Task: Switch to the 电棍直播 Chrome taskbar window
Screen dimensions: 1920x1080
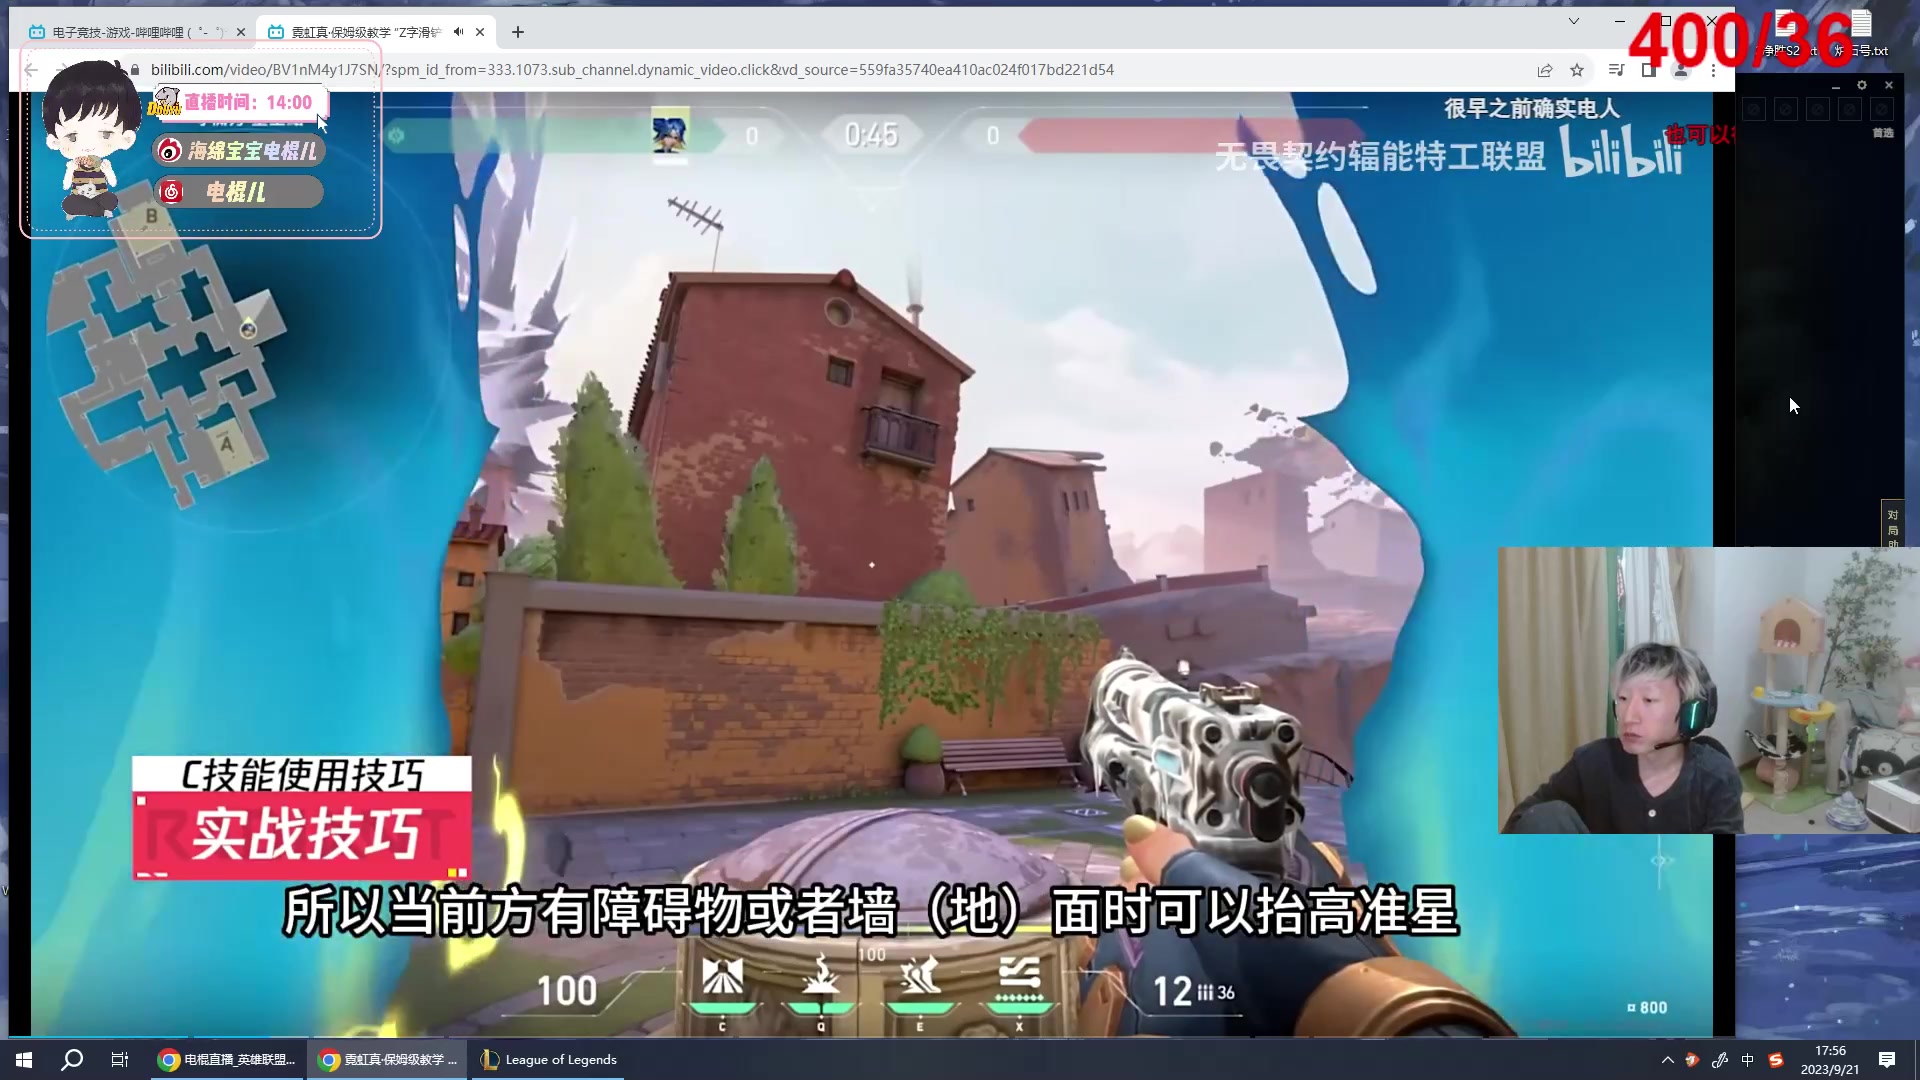Action: click(x=227, y=1060)
